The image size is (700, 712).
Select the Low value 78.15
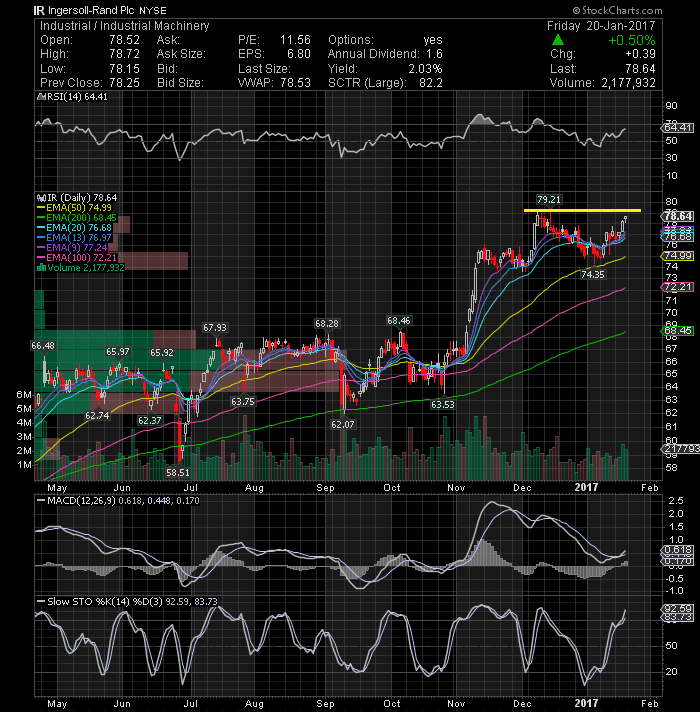point(124,69)
